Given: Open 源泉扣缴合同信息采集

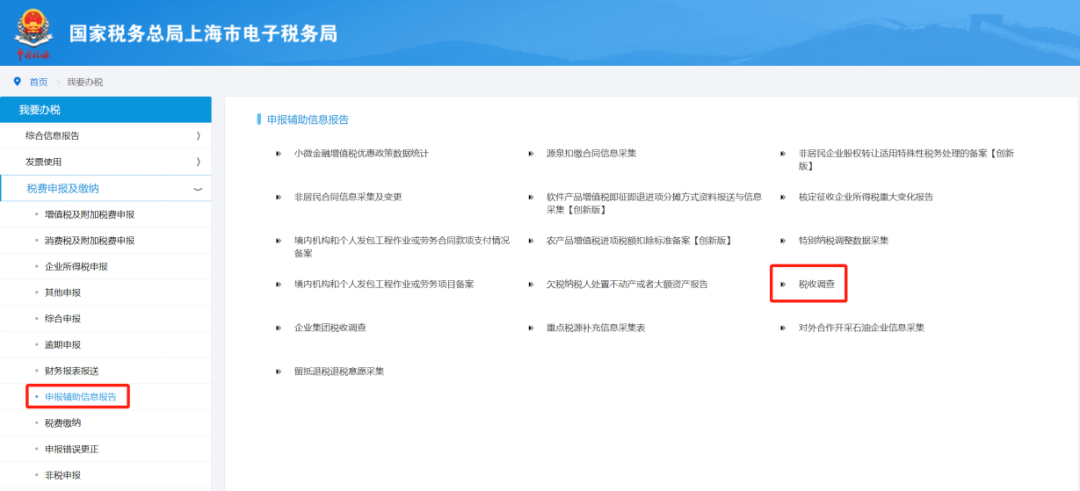Looking at the screenshot, I should tap(591, 153).
